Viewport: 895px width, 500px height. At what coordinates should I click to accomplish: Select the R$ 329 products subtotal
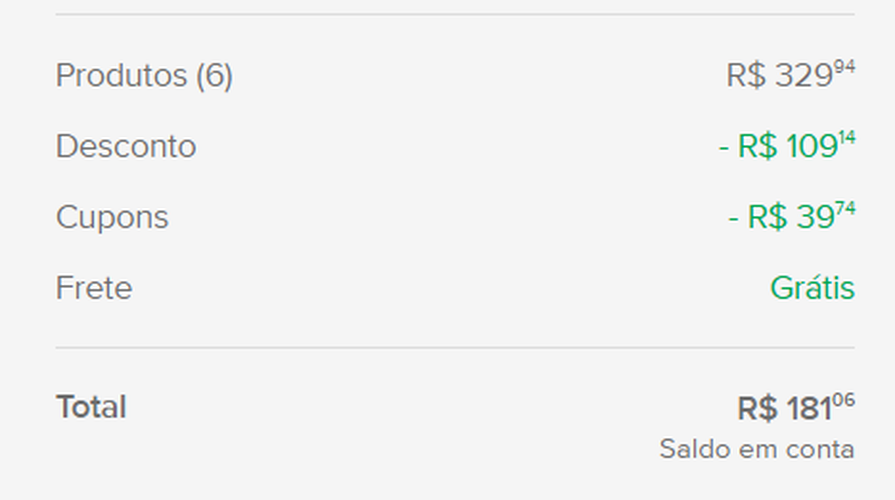coord(790,75)
